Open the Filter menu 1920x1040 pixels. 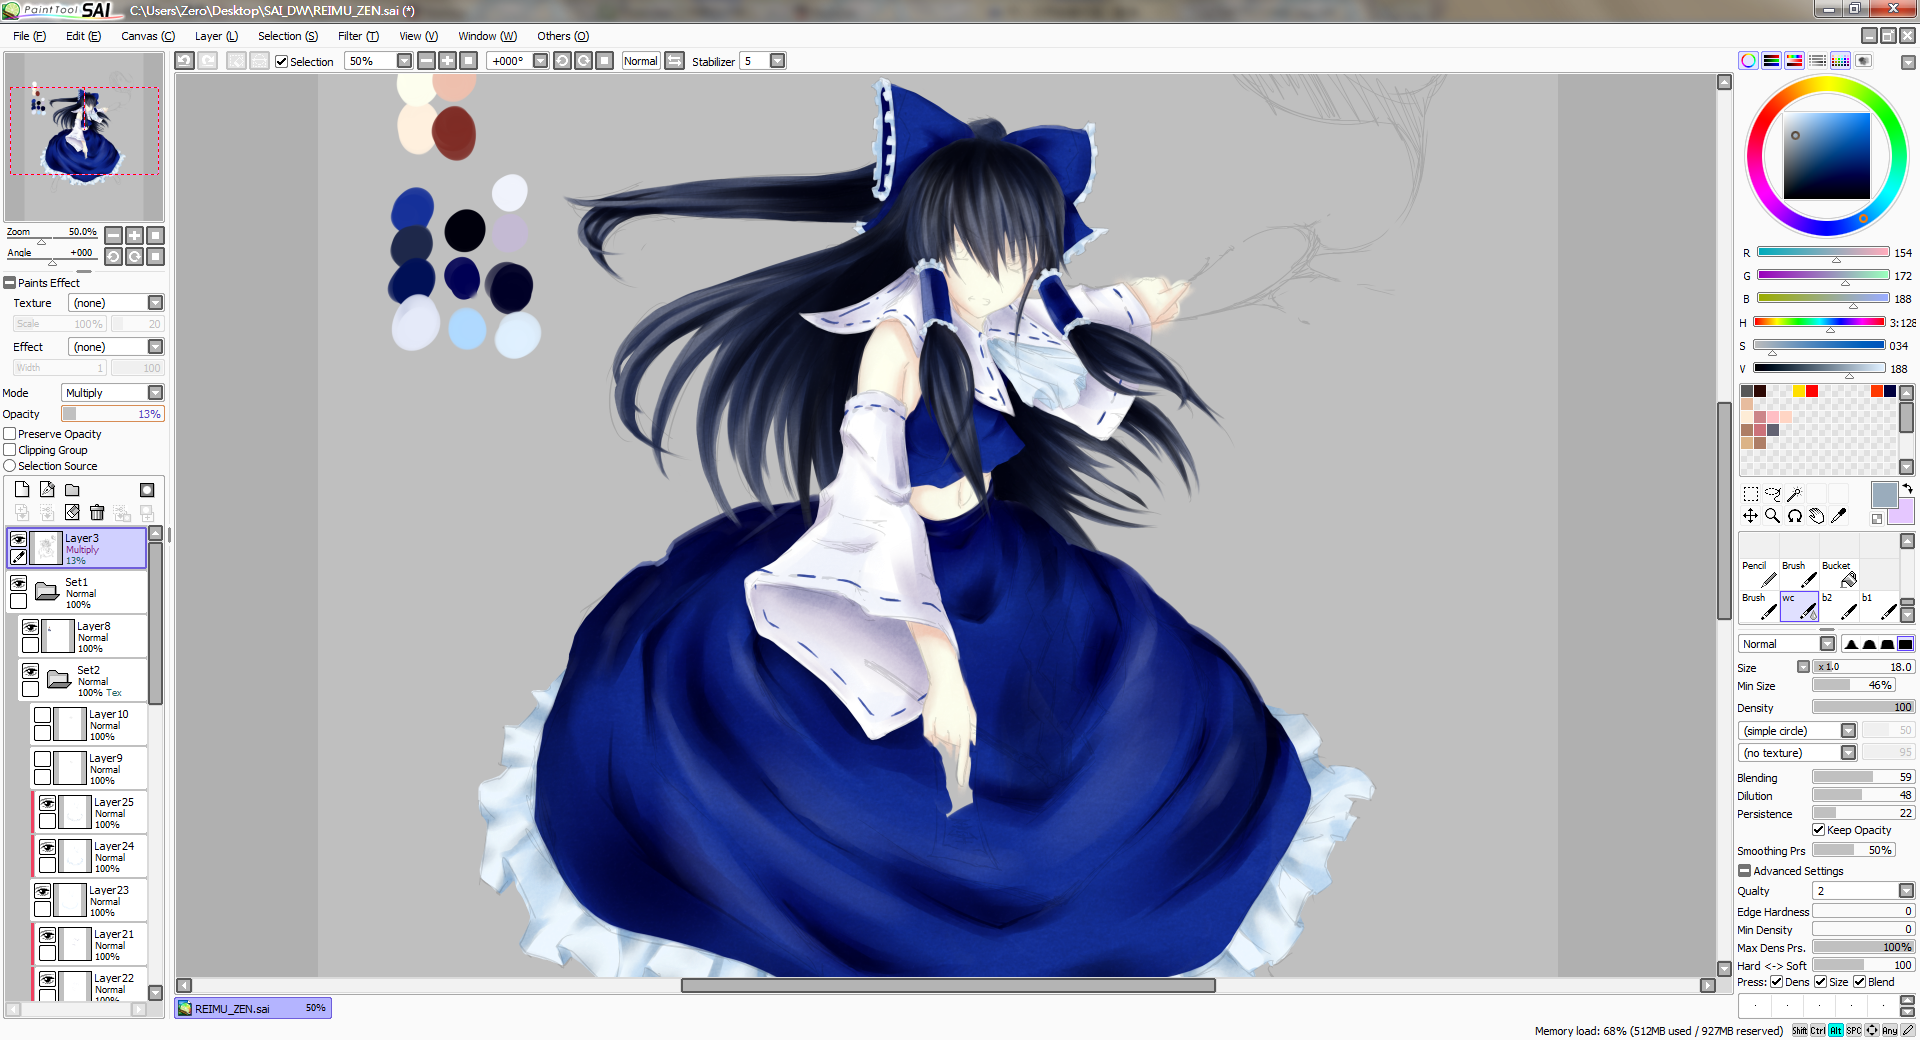click(x=358, y=36)
